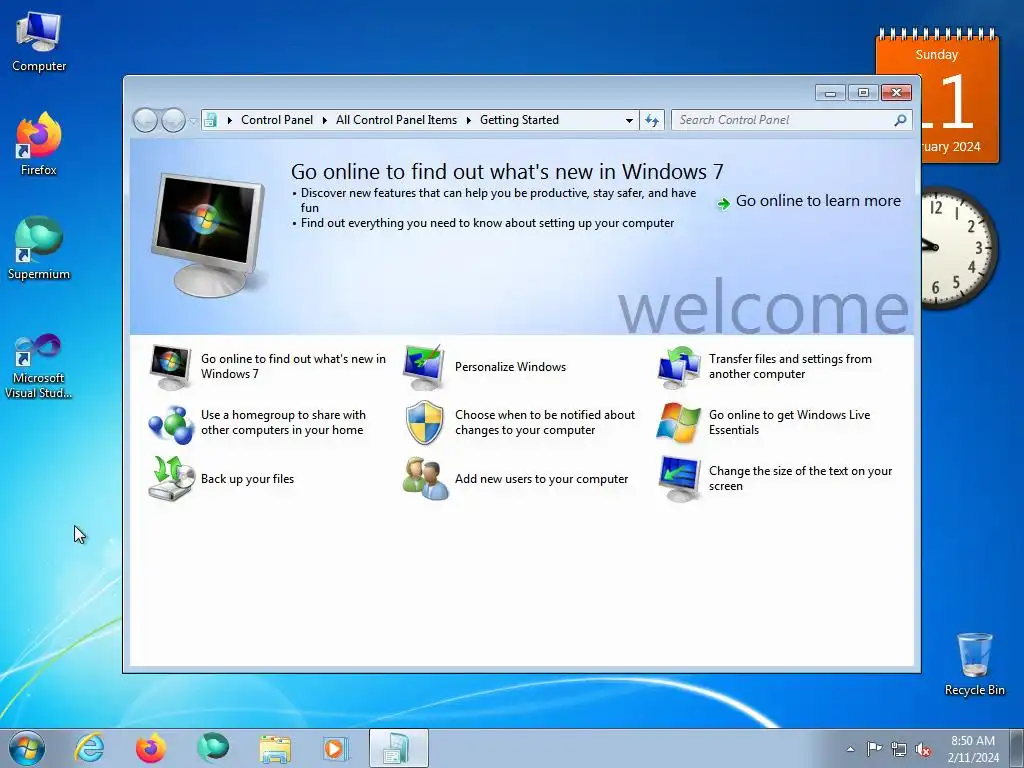Click the Back navigation button
This screenshot has height=768, width=1024.
pyautogui.click(x=145, y=120)
